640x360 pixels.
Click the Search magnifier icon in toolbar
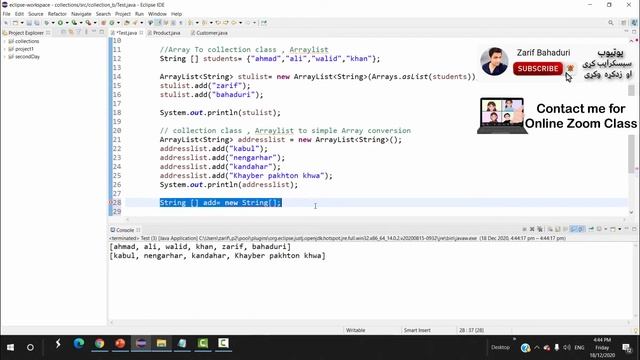click(x=611, y=23)
